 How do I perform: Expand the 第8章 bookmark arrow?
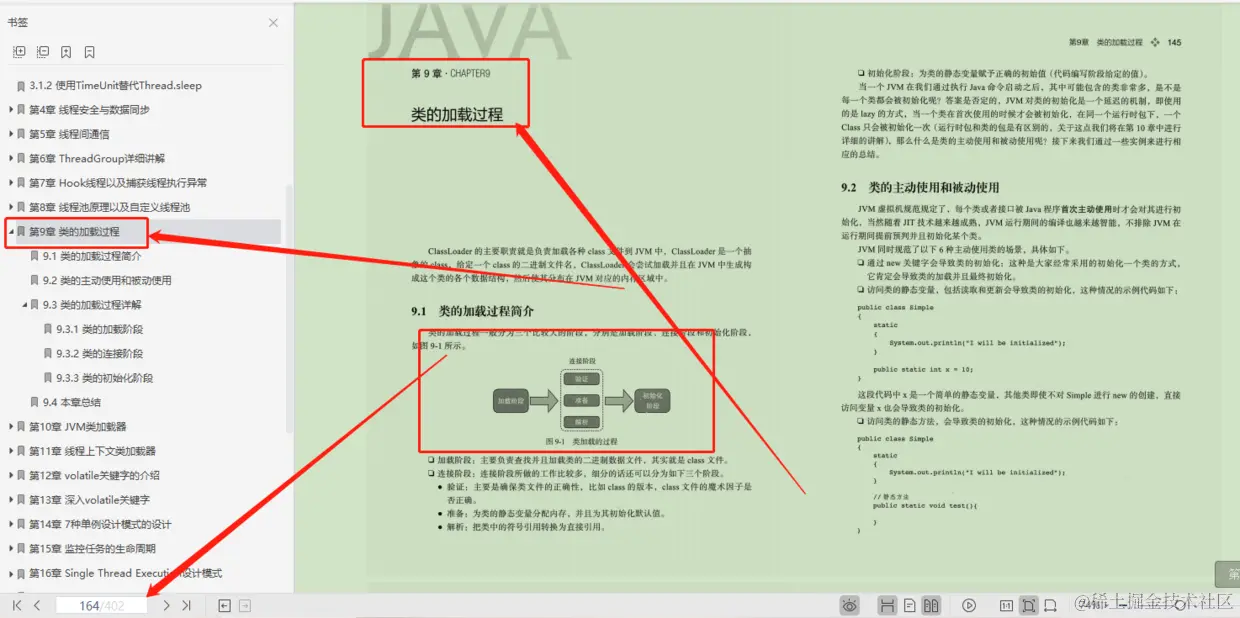tap(10, 207)
